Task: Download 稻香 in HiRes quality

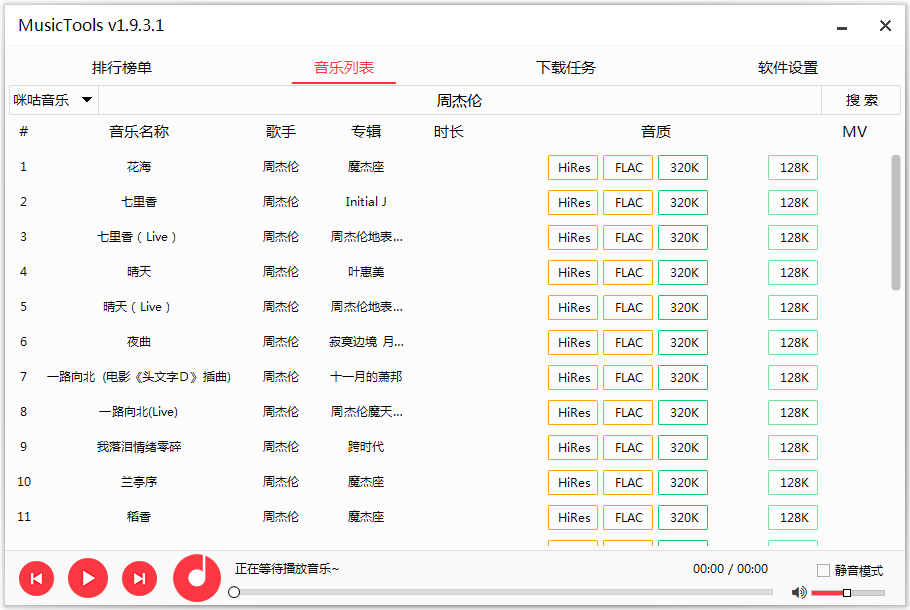Action: pyautogui.click(x=573, y=517)
